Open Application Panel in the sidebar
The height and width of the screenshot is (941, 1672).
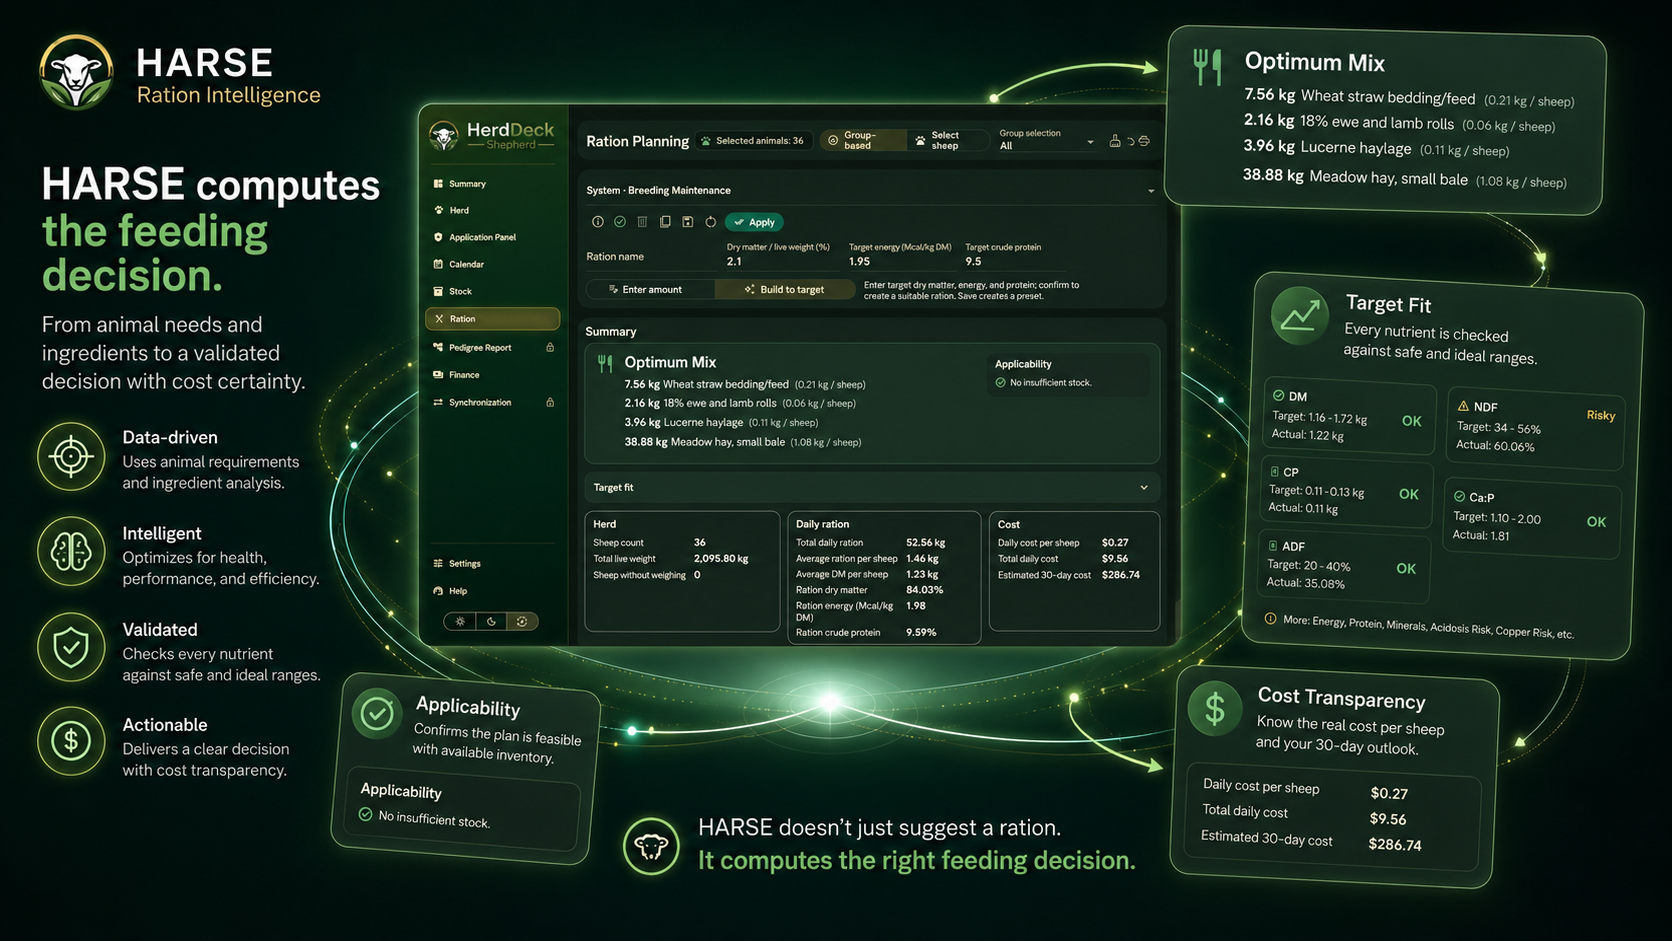click(x=492, y=237)
